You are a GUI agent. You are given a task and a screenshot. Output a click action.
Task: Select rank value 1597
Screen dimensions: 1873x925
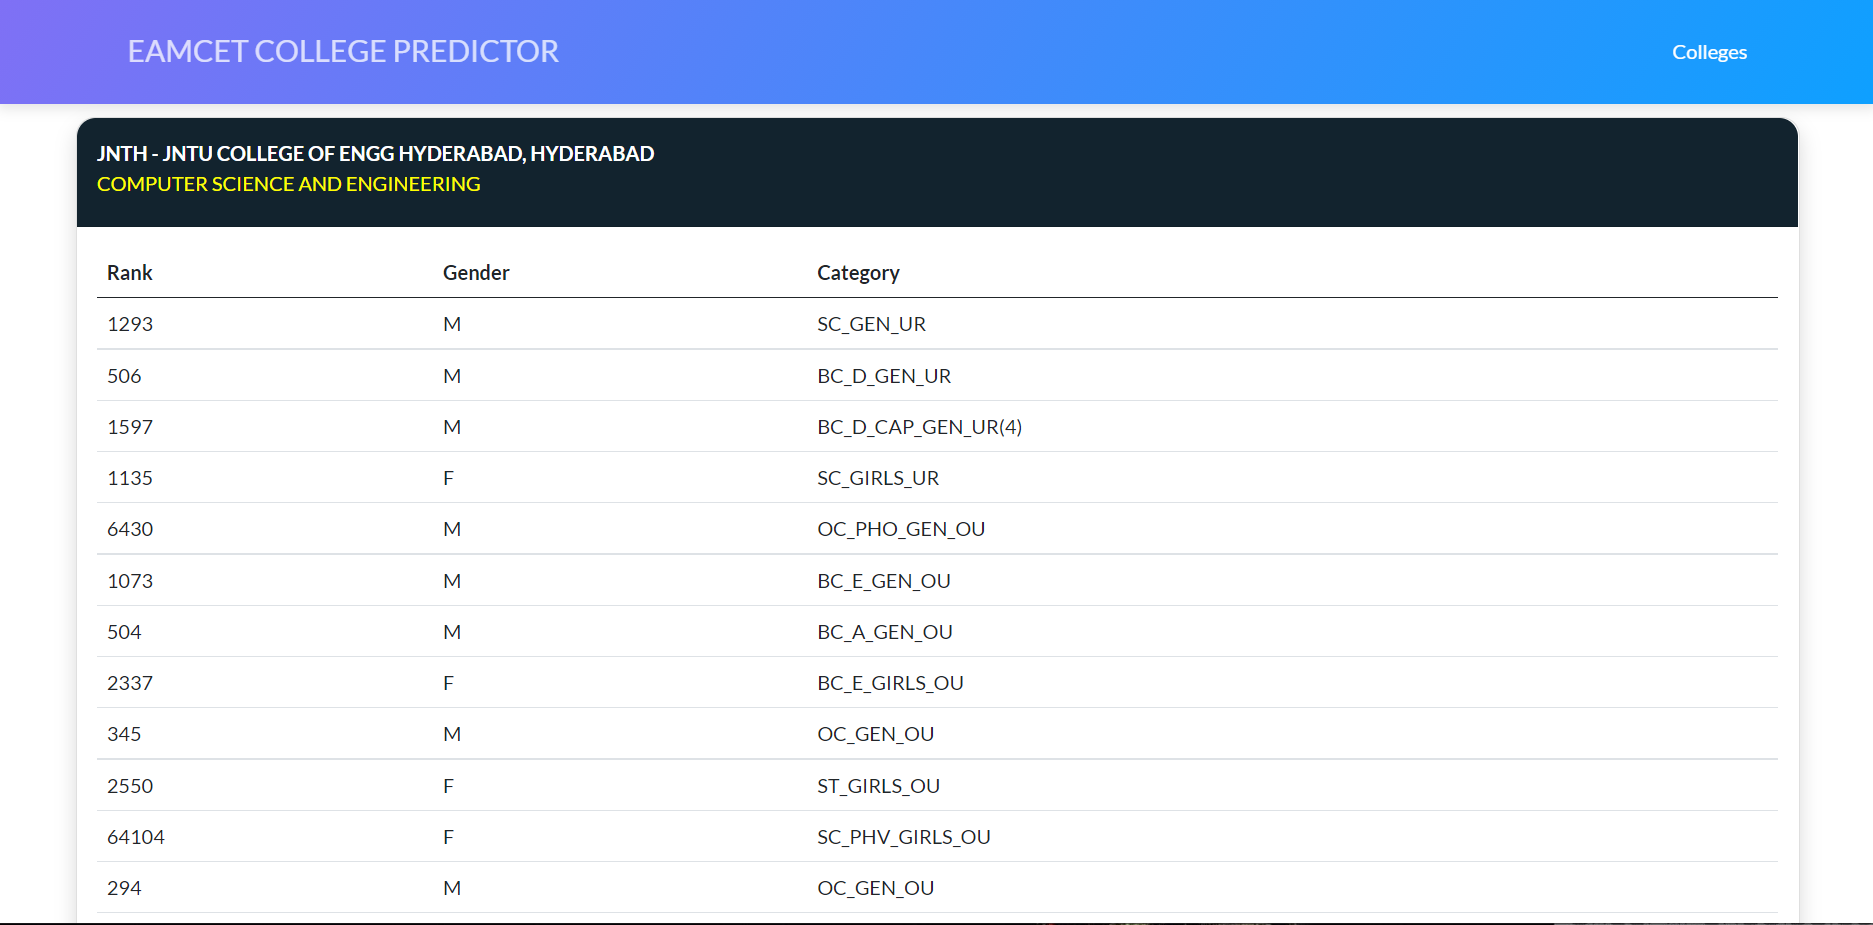pyautogui.click(x=130, y=427)
